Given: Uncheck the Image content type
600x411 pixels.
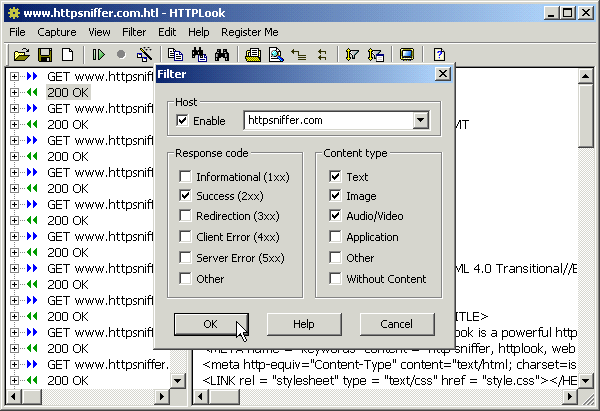Looking at the screenshot, I should pos(335,196).
